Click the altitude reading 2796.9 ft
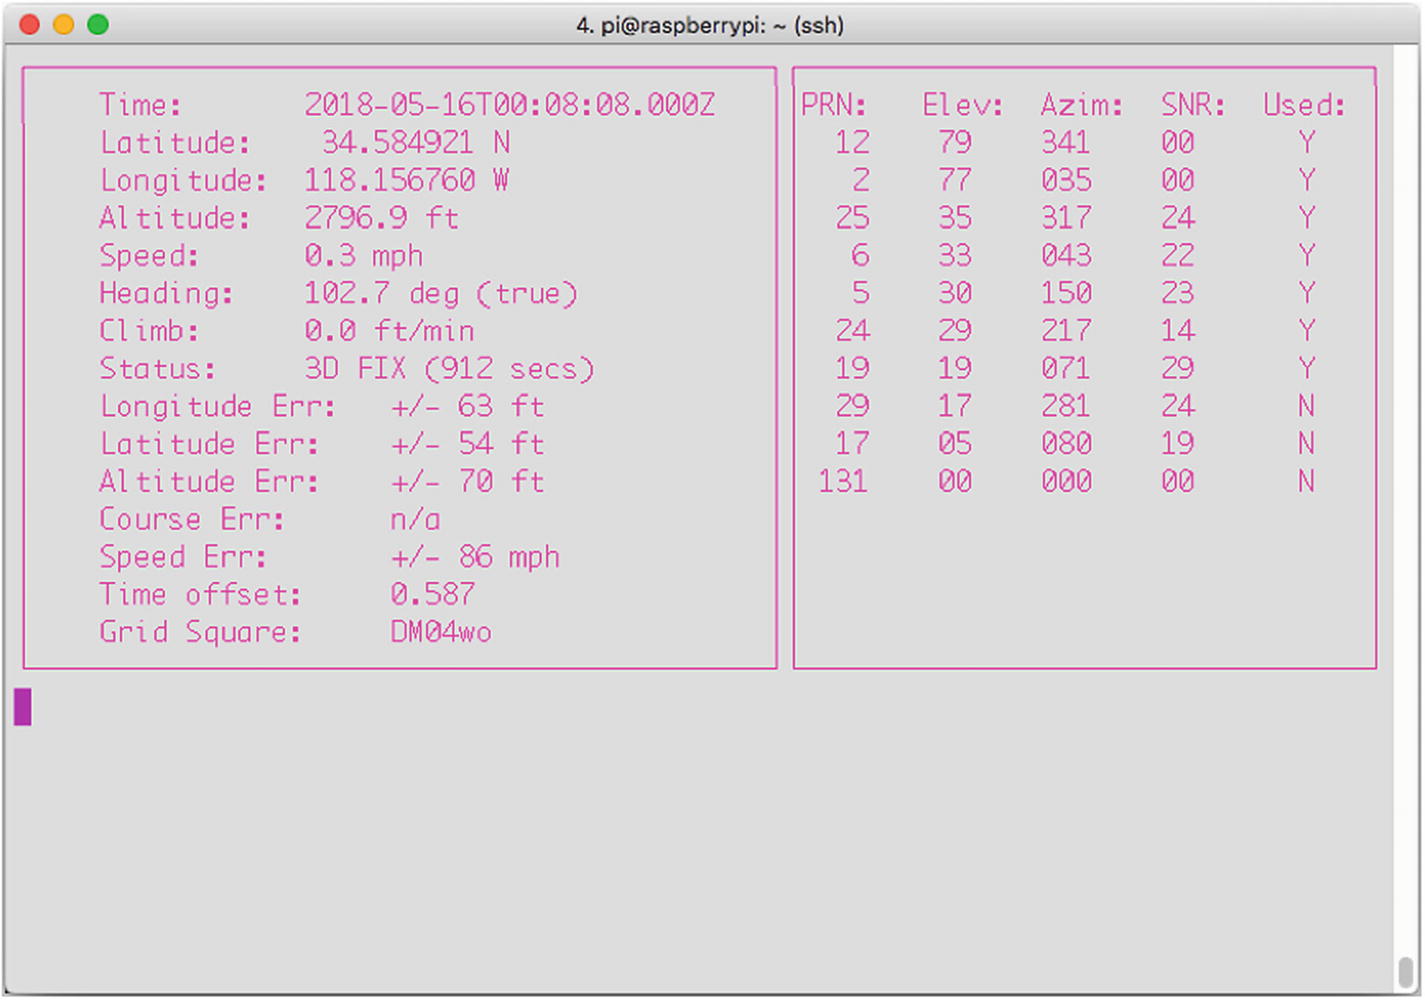The height and width of the screenshot is (1000, 1425). tap(382, 218)
